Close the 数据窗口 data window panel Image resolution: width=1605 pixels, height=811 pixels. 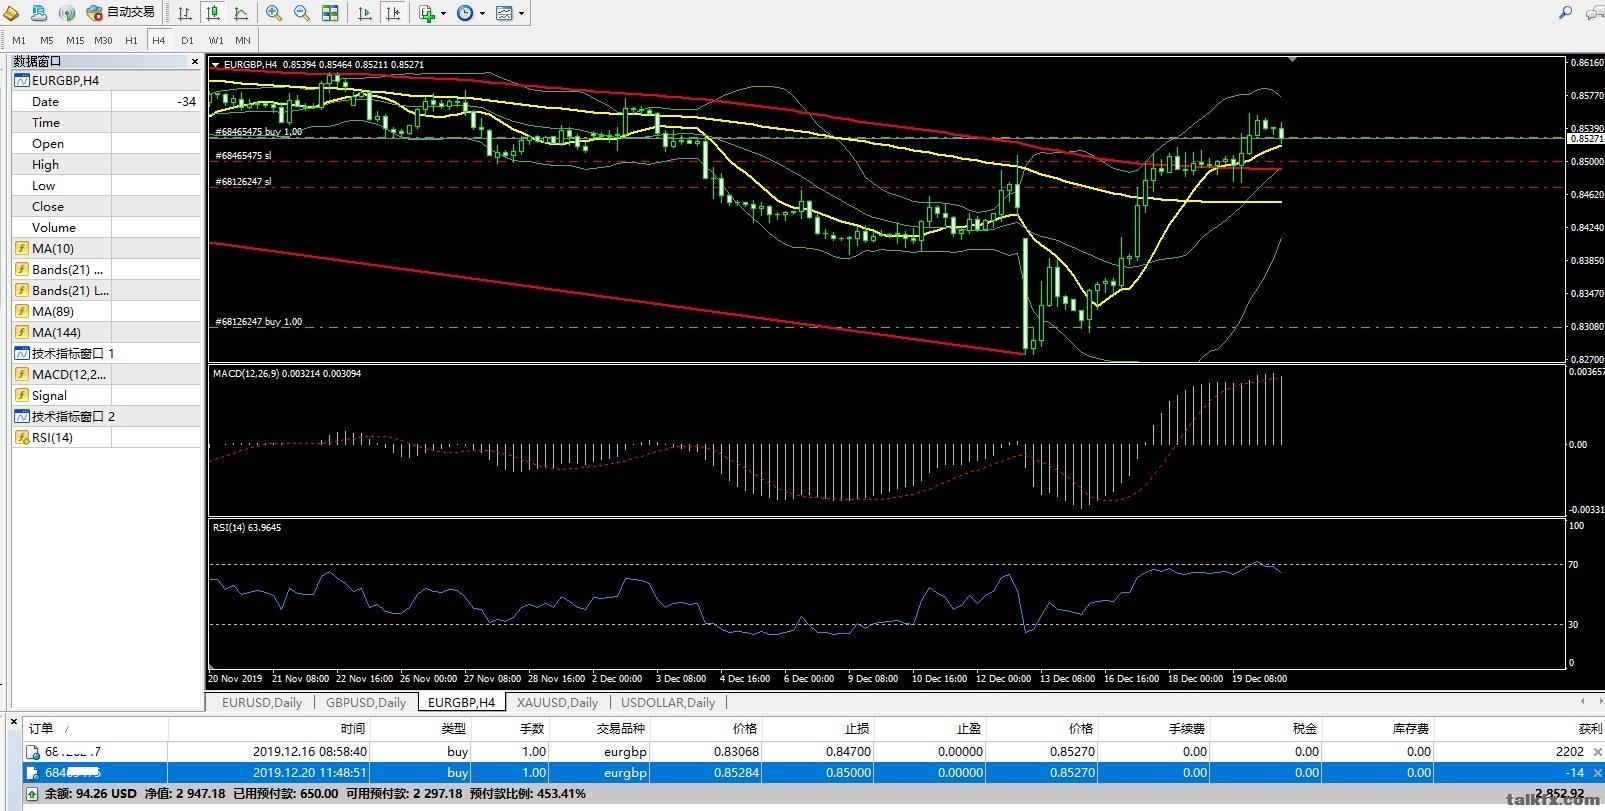[x=194, y=62]
